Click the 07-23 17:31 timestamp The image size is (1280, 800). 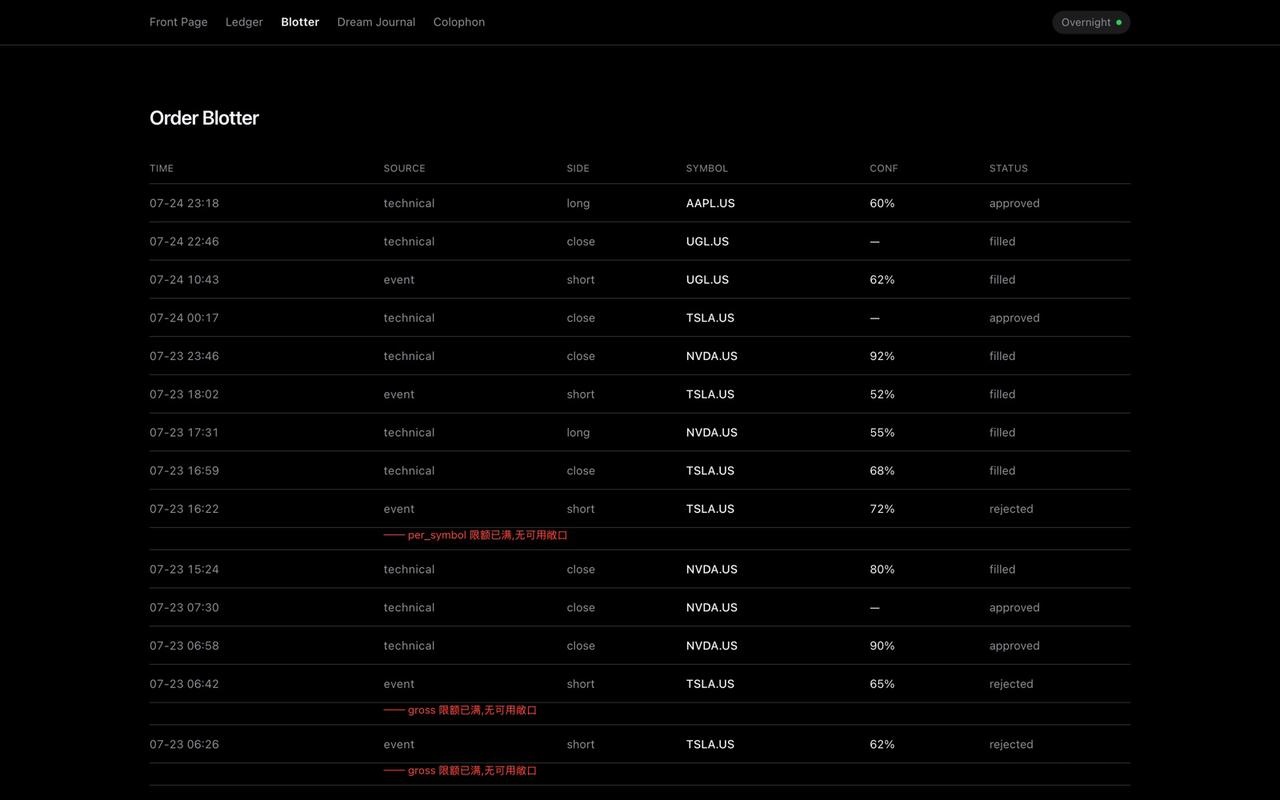[184, 432]
